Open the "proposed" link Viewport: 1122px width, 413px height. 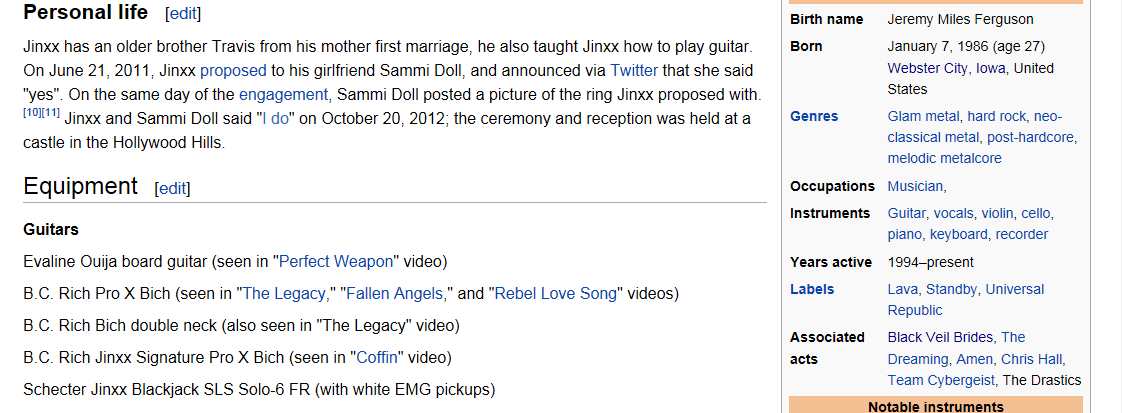(x=233, y=70)
